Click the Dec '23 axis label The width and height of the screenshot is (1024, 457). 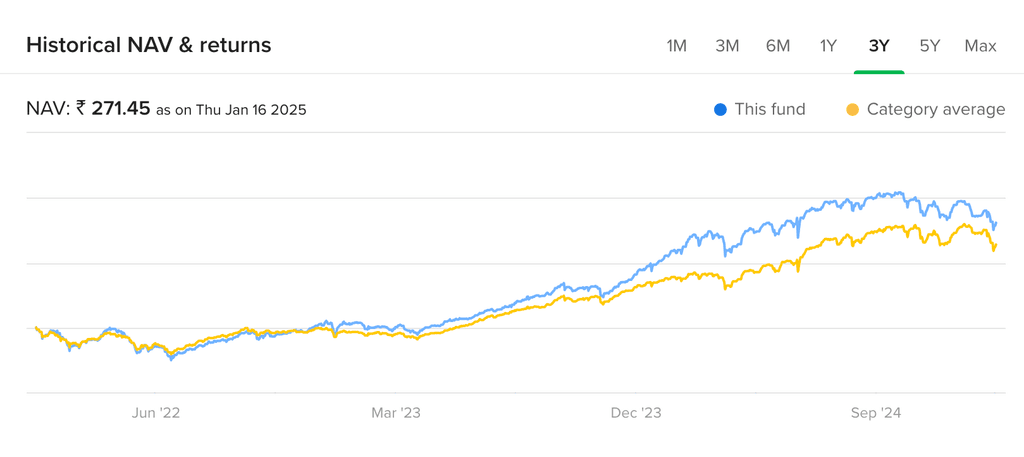tap(637, 413)
